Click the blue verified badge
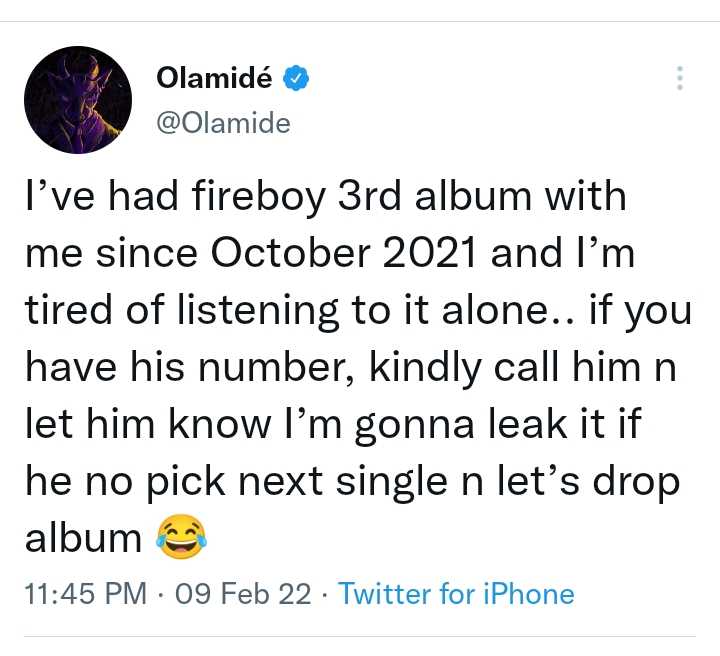Screen dimensions: 720x656 click(x=298, y=80)
